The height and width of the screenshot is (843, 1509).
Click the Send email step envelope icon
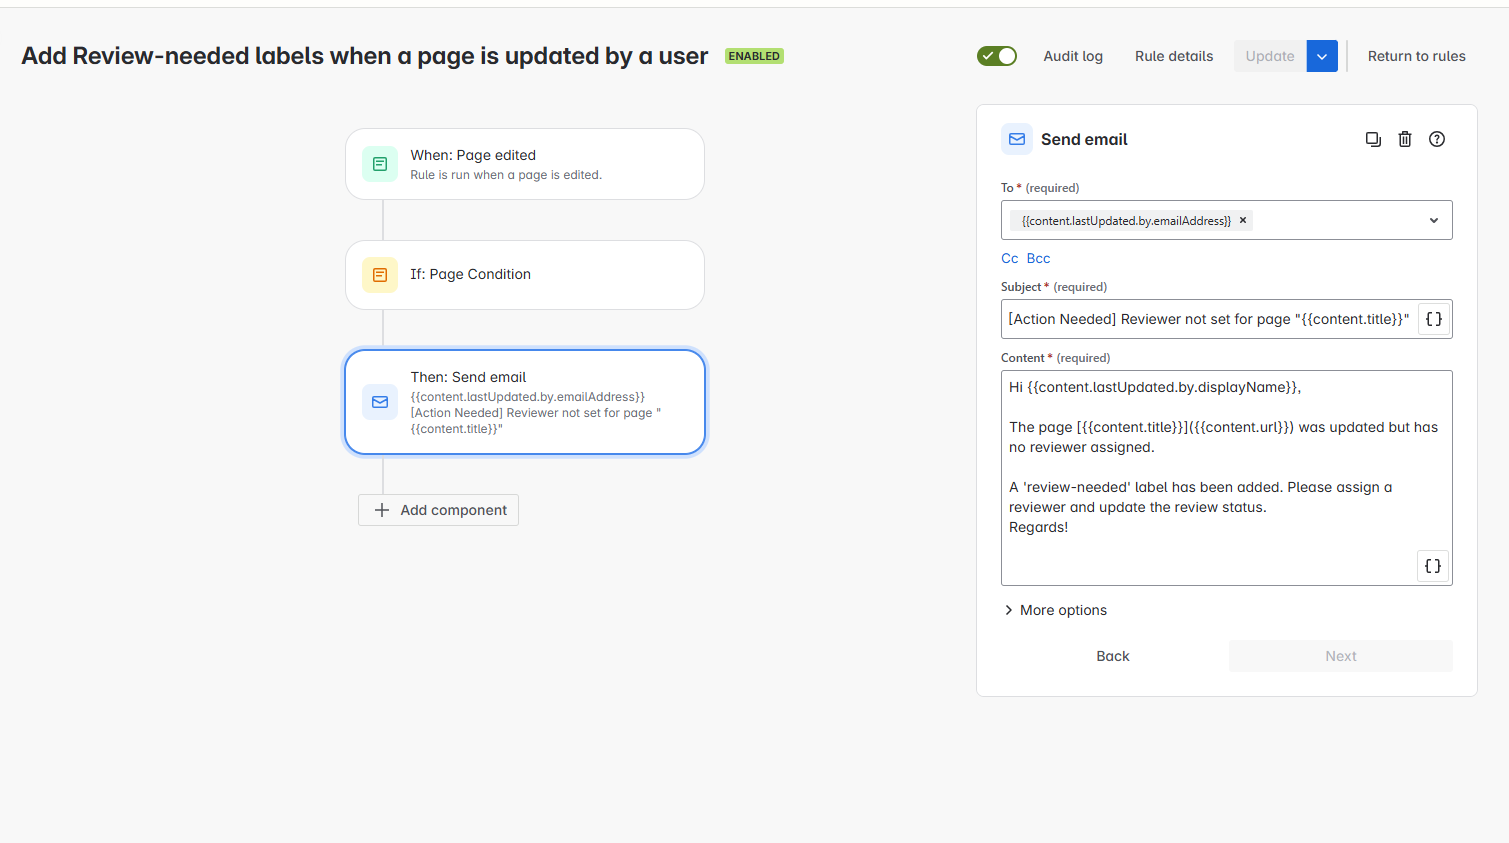(380, 402)
